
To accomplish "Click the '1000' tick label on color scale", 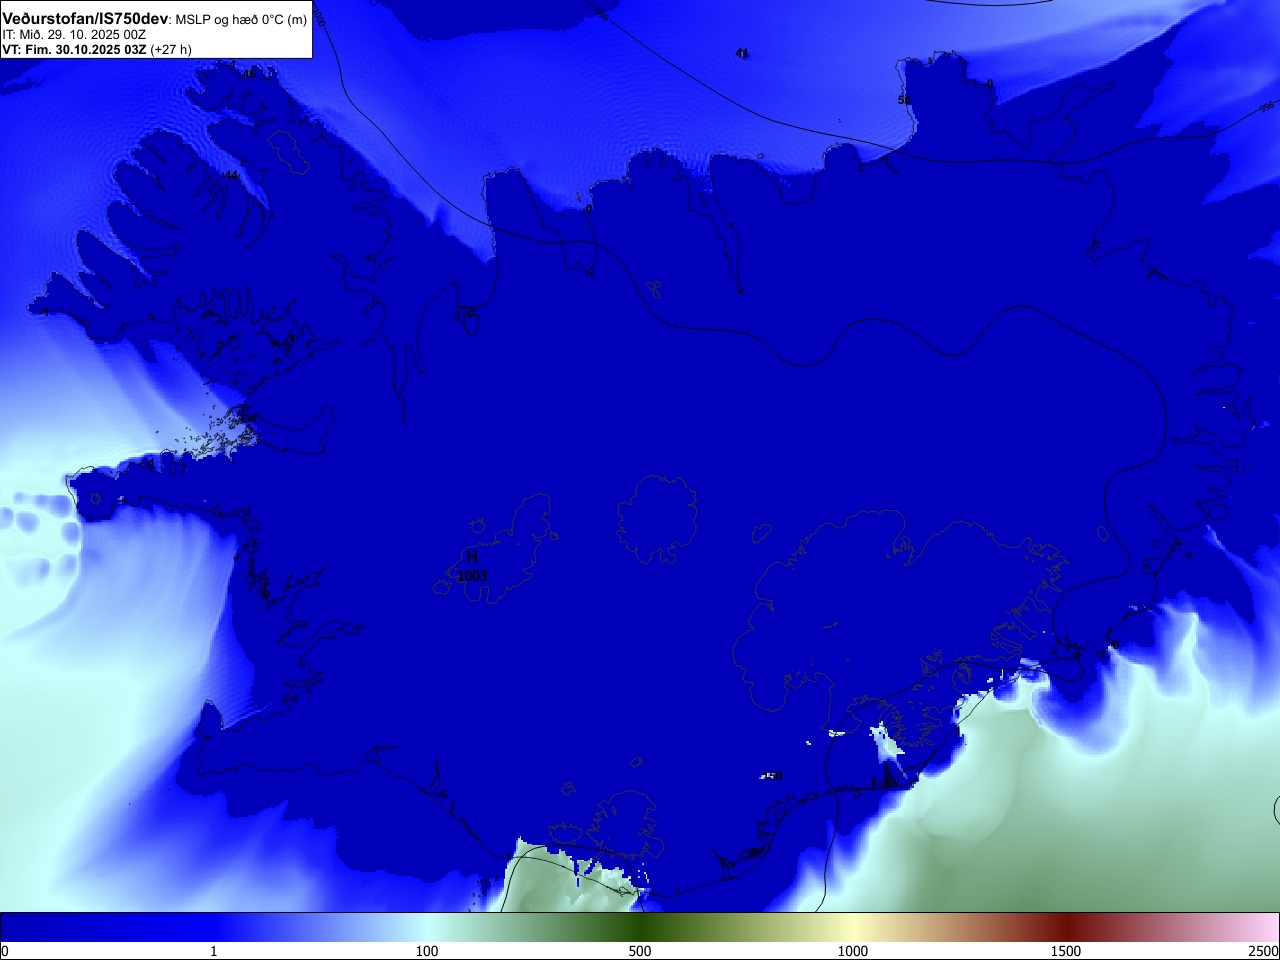I will pos(853,951).
